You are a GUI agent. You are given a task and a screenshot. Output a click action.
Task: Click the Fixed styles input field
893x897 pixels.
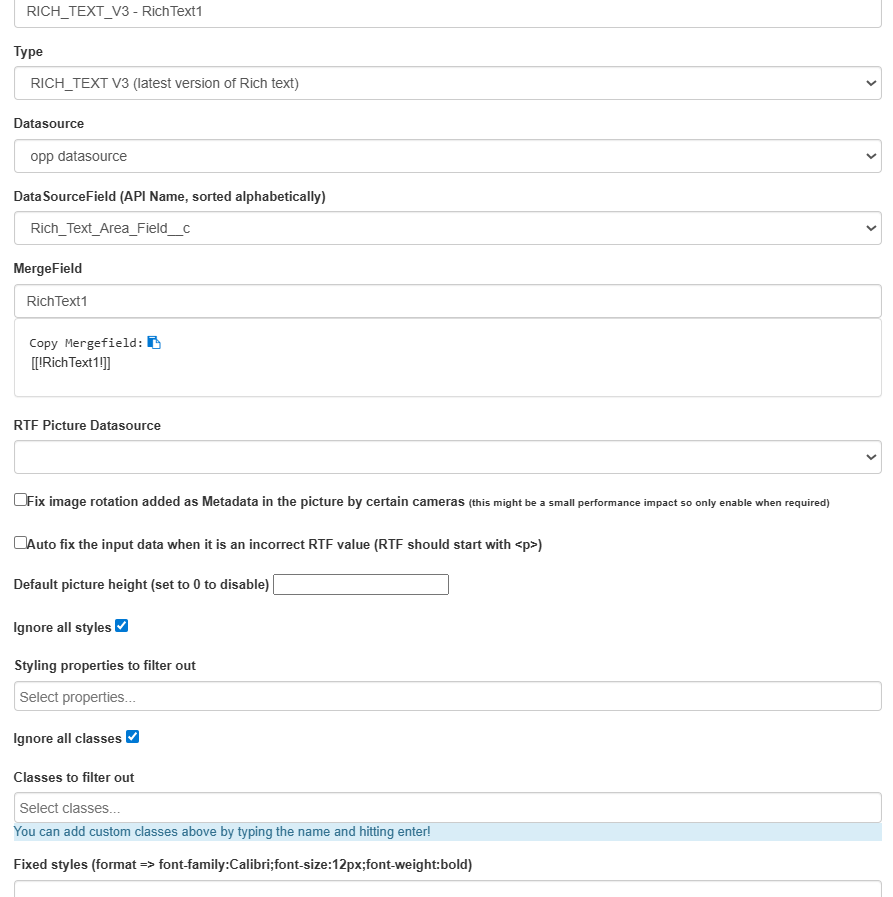point(447,889)
